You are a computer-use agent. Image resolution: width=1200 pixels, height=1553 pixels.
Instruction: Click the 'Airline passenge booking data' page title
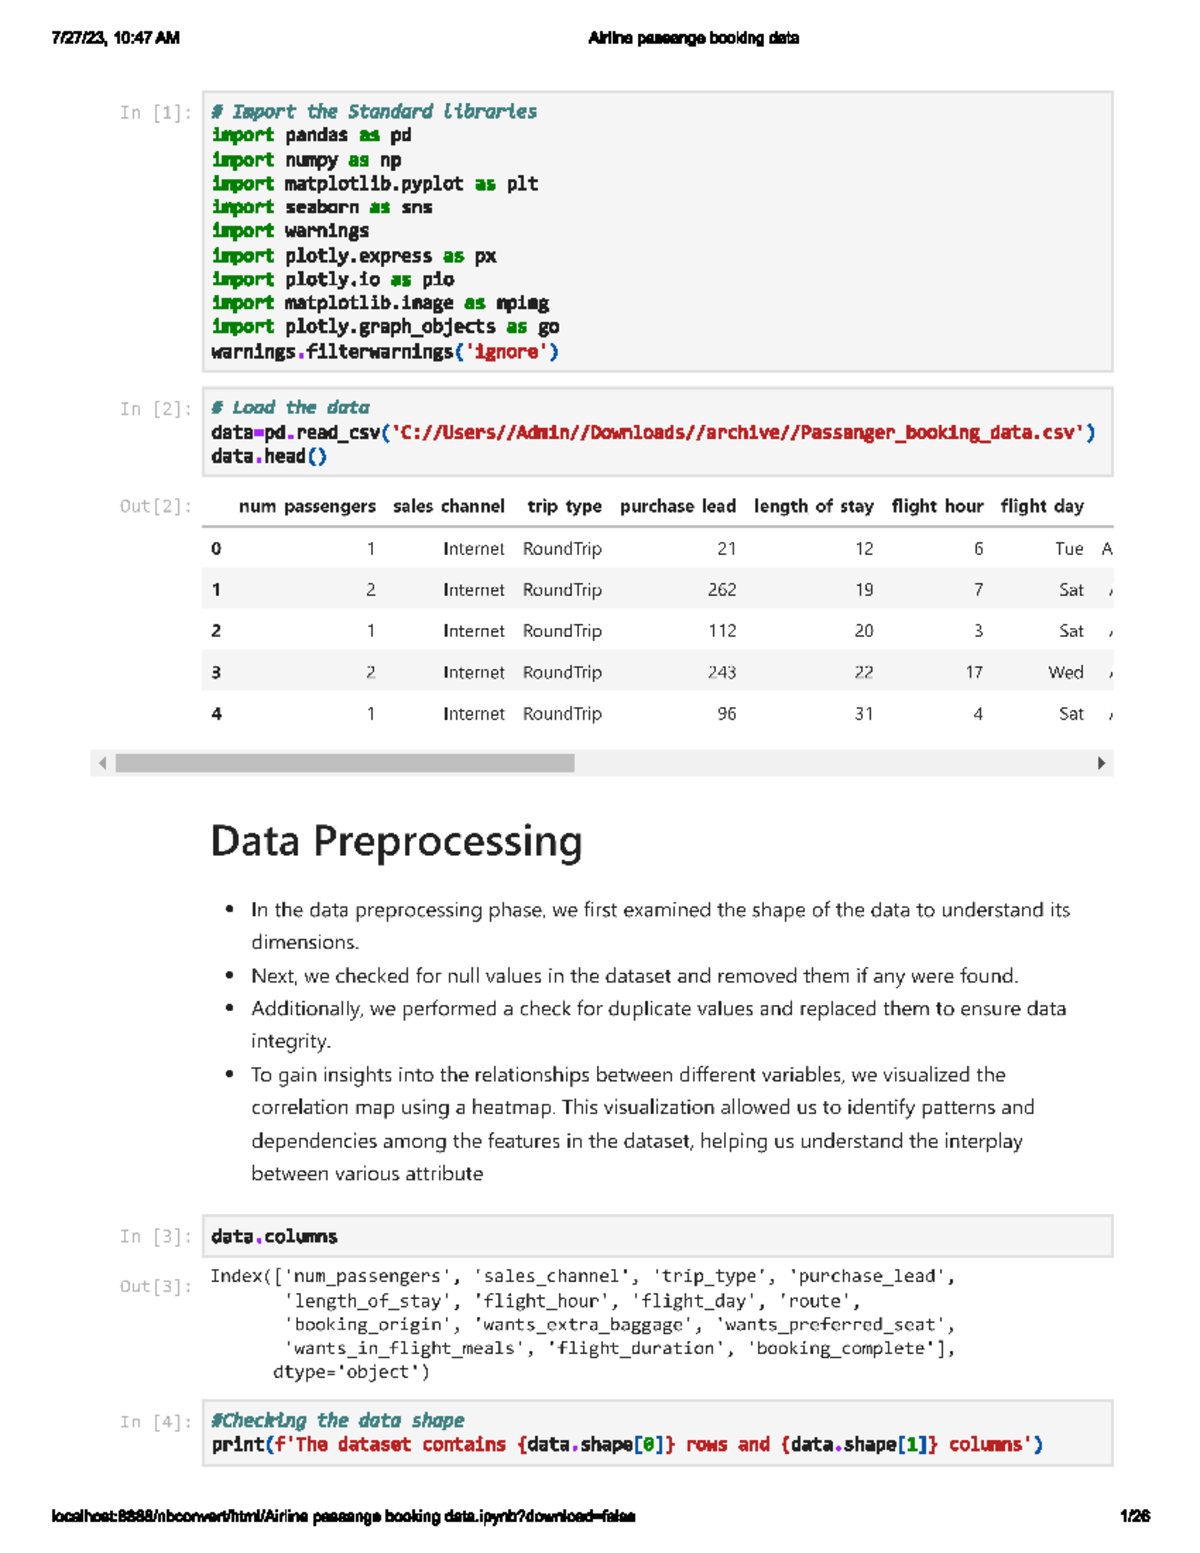coord(694,38)
